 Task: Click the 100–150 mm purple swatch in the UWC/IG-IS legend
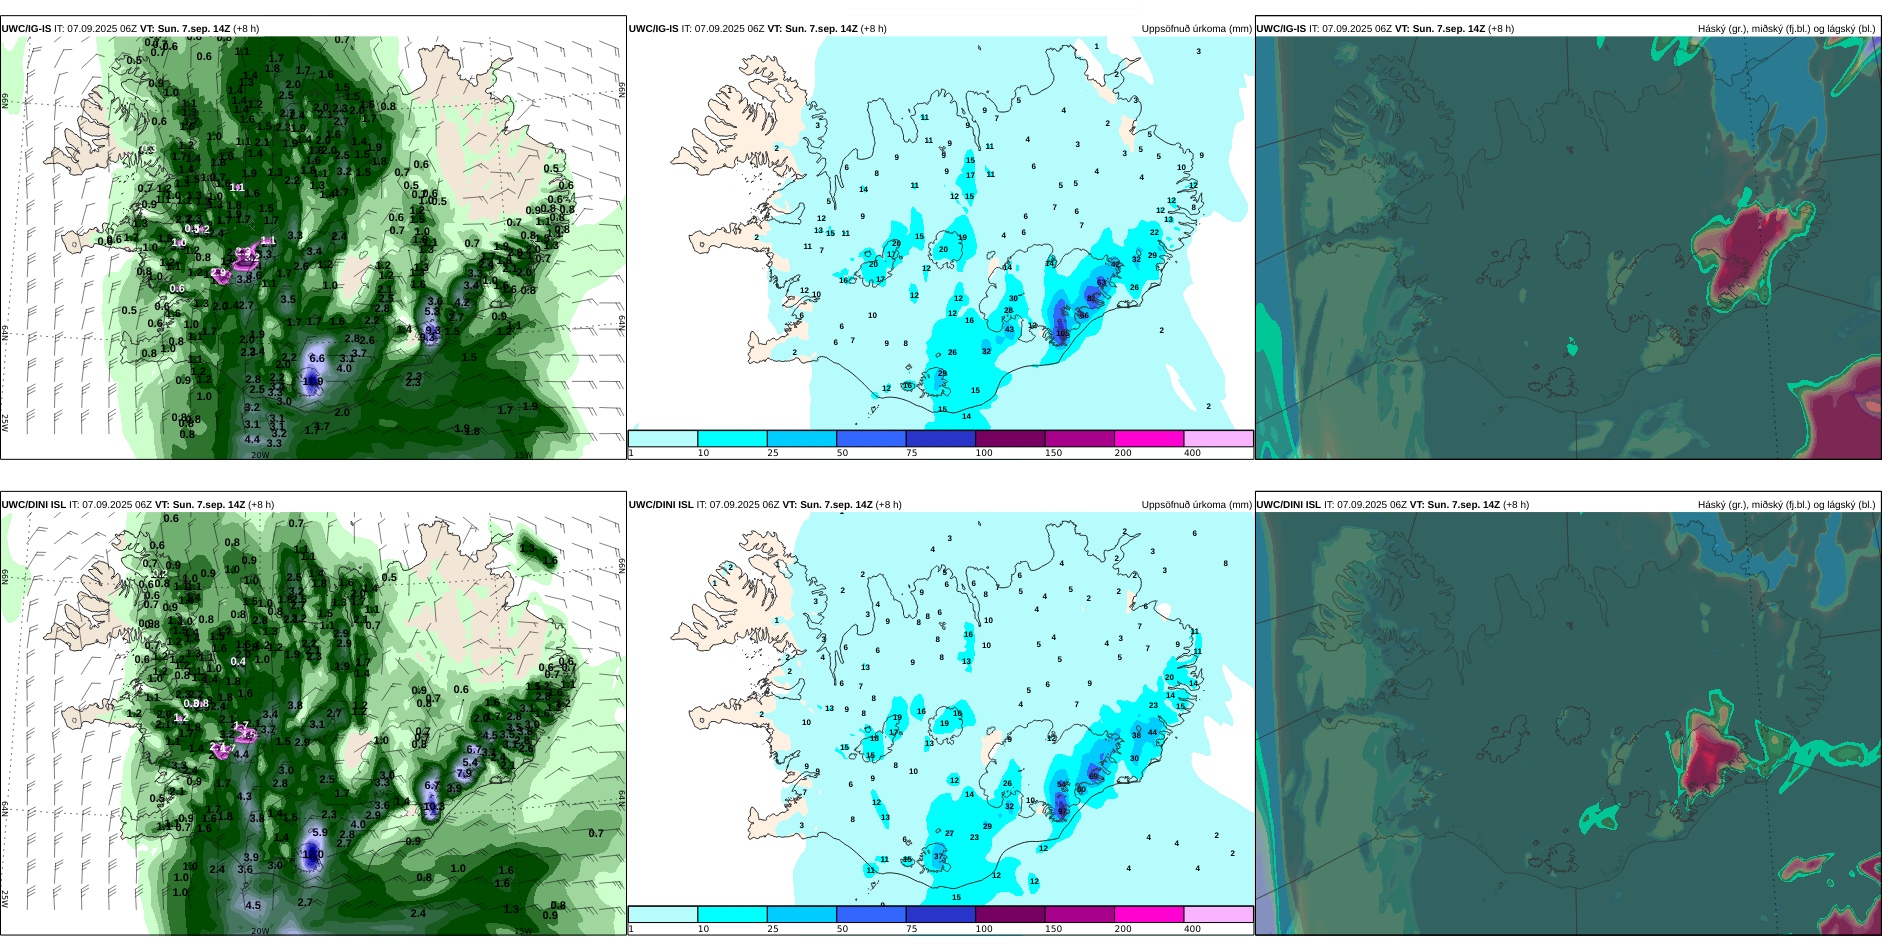pos(1010,439)
